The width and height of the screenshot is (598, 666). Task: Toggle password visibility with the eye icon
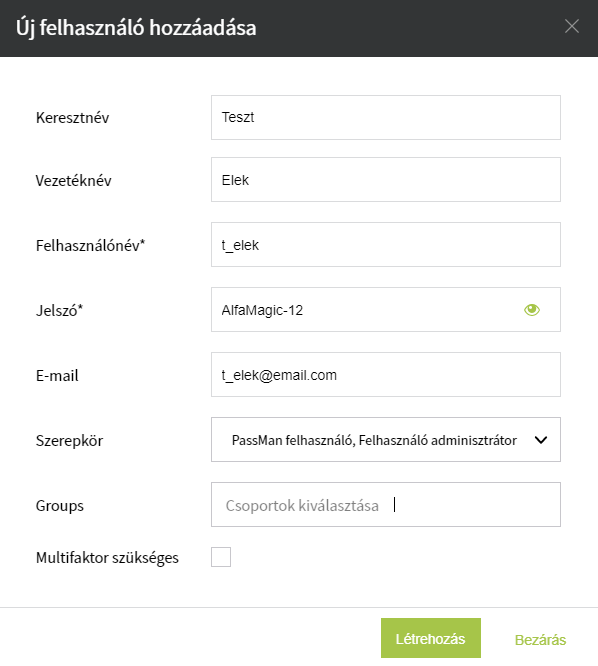(x=532, y=310)
